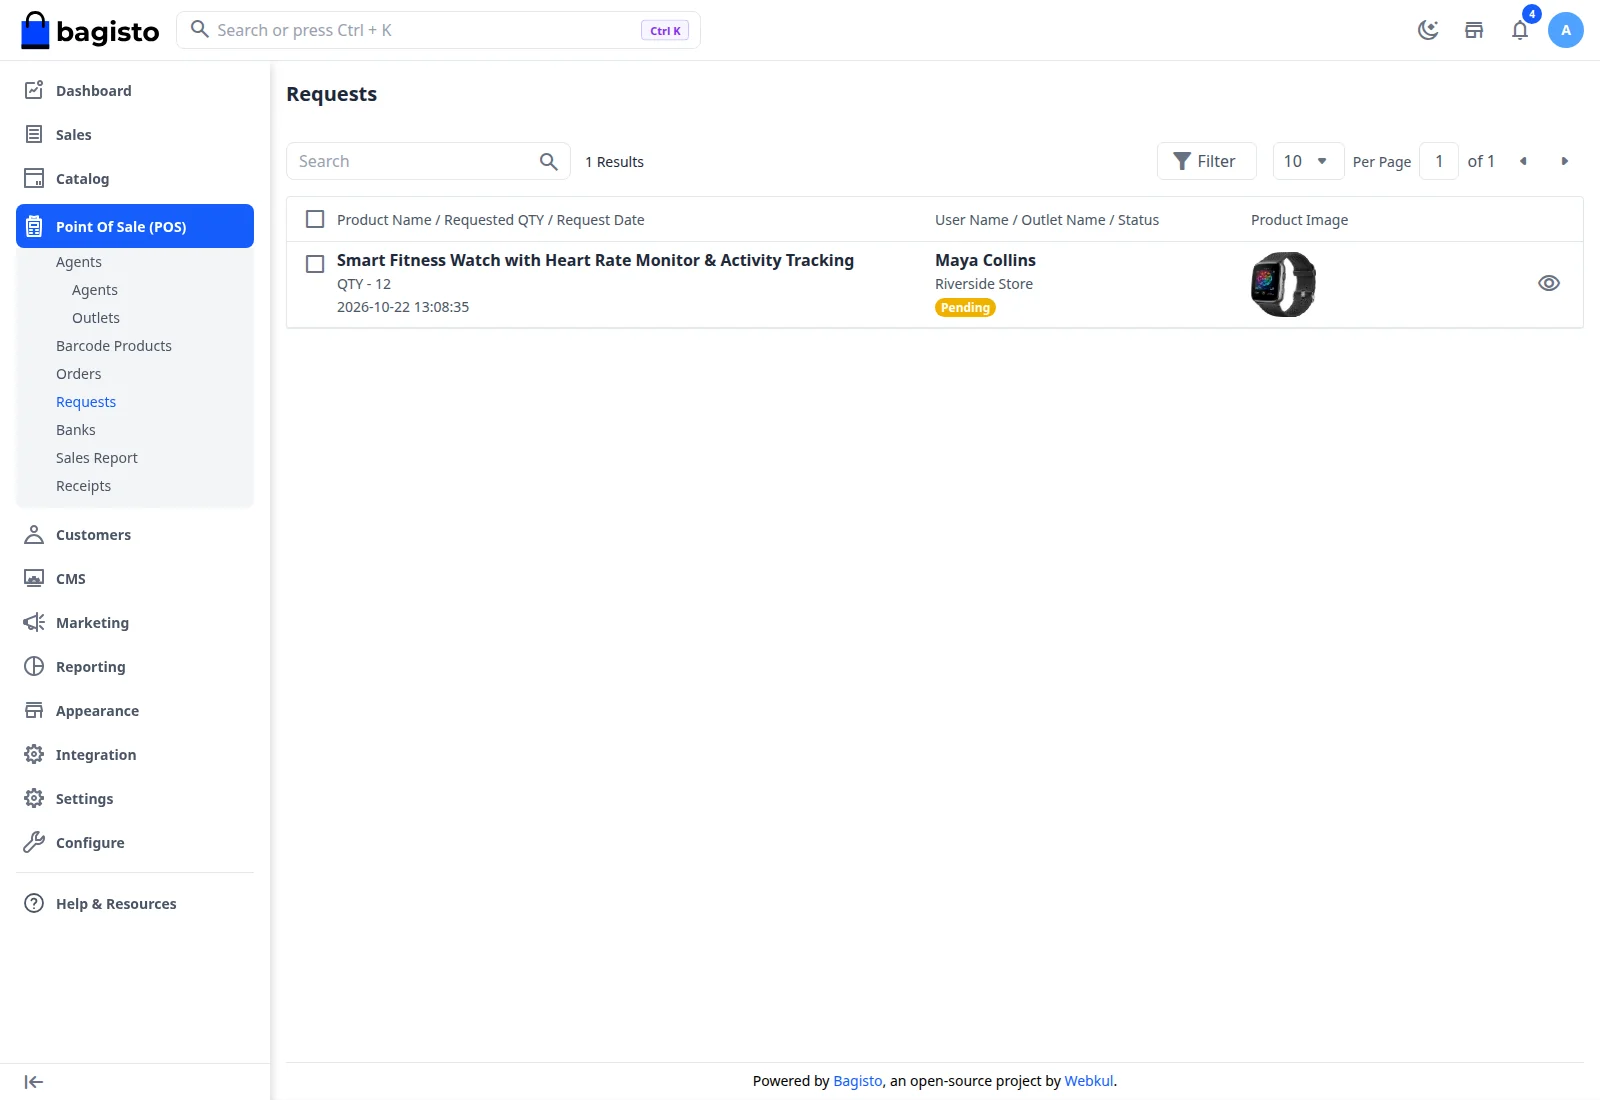This screenshot has height=1100, width=1600.
Task: Click the bagisto logo
Action: pyautogui.click(x=90, y=31)
